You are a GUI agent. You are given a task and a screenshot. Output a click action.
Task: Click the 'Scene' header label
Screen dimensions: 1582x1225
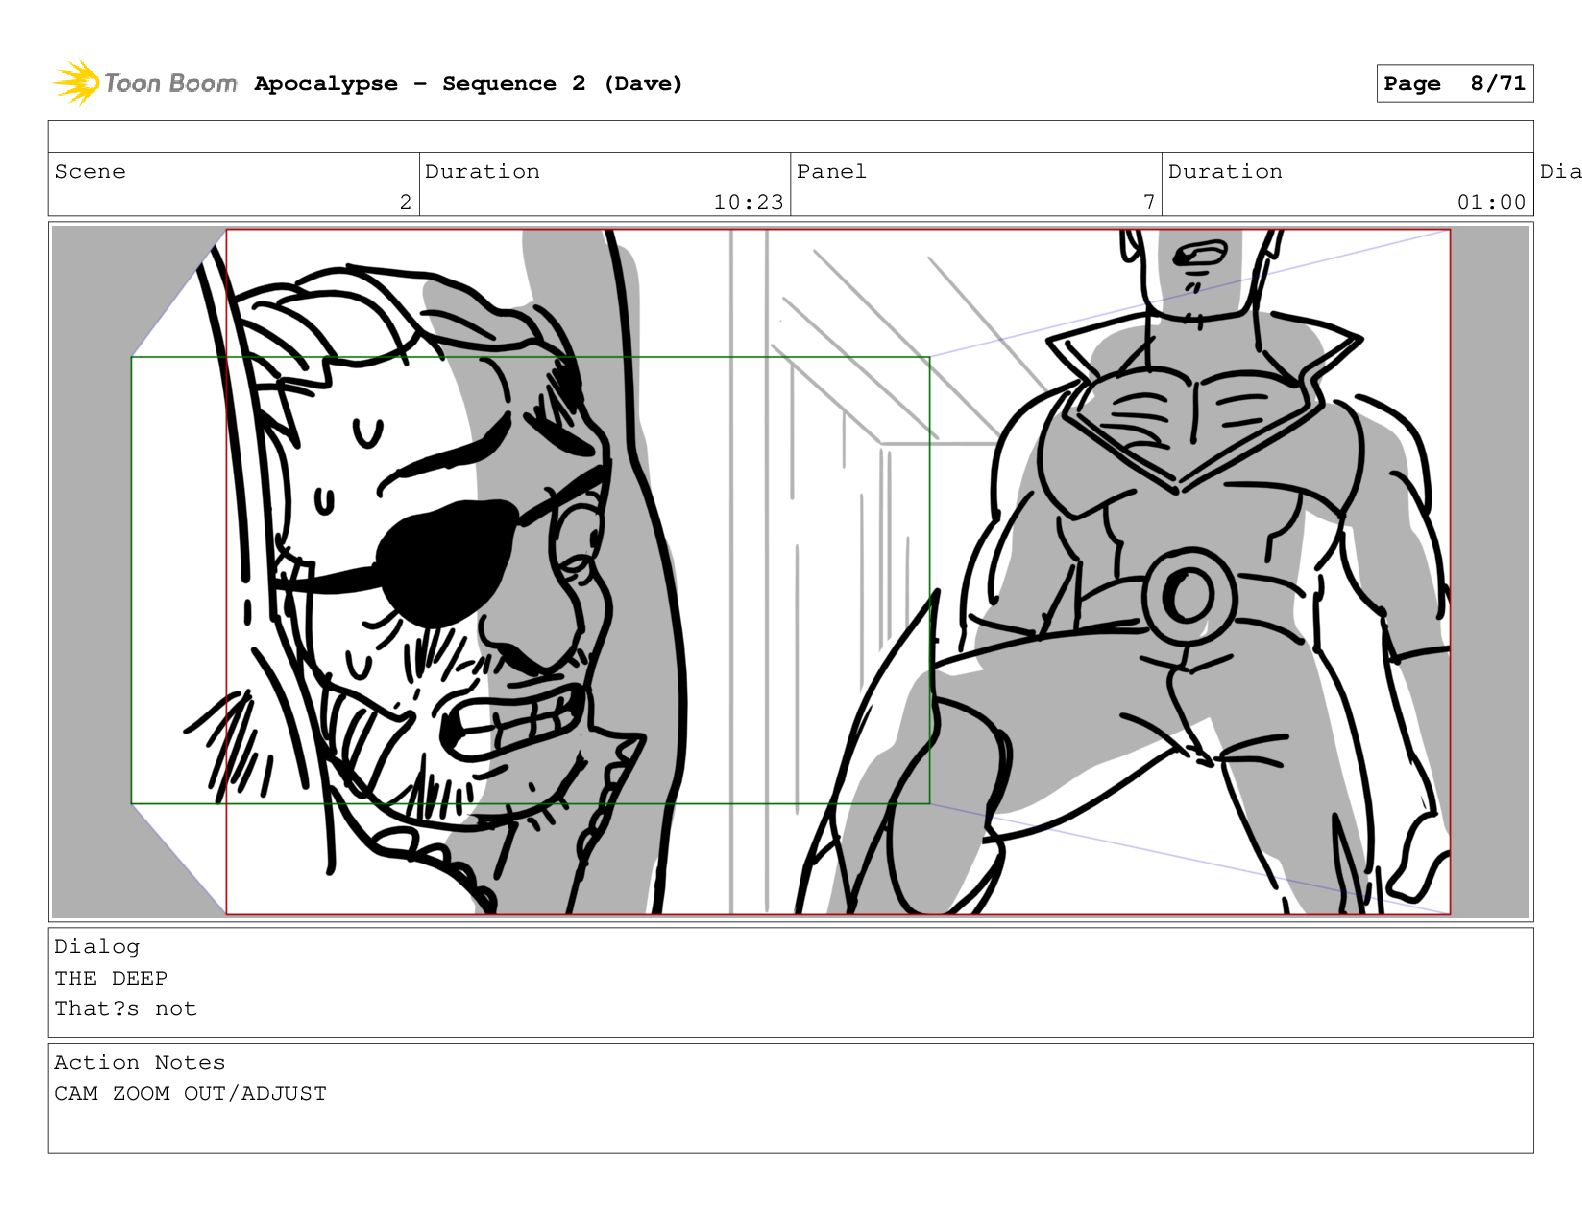(x=90, y=171)
